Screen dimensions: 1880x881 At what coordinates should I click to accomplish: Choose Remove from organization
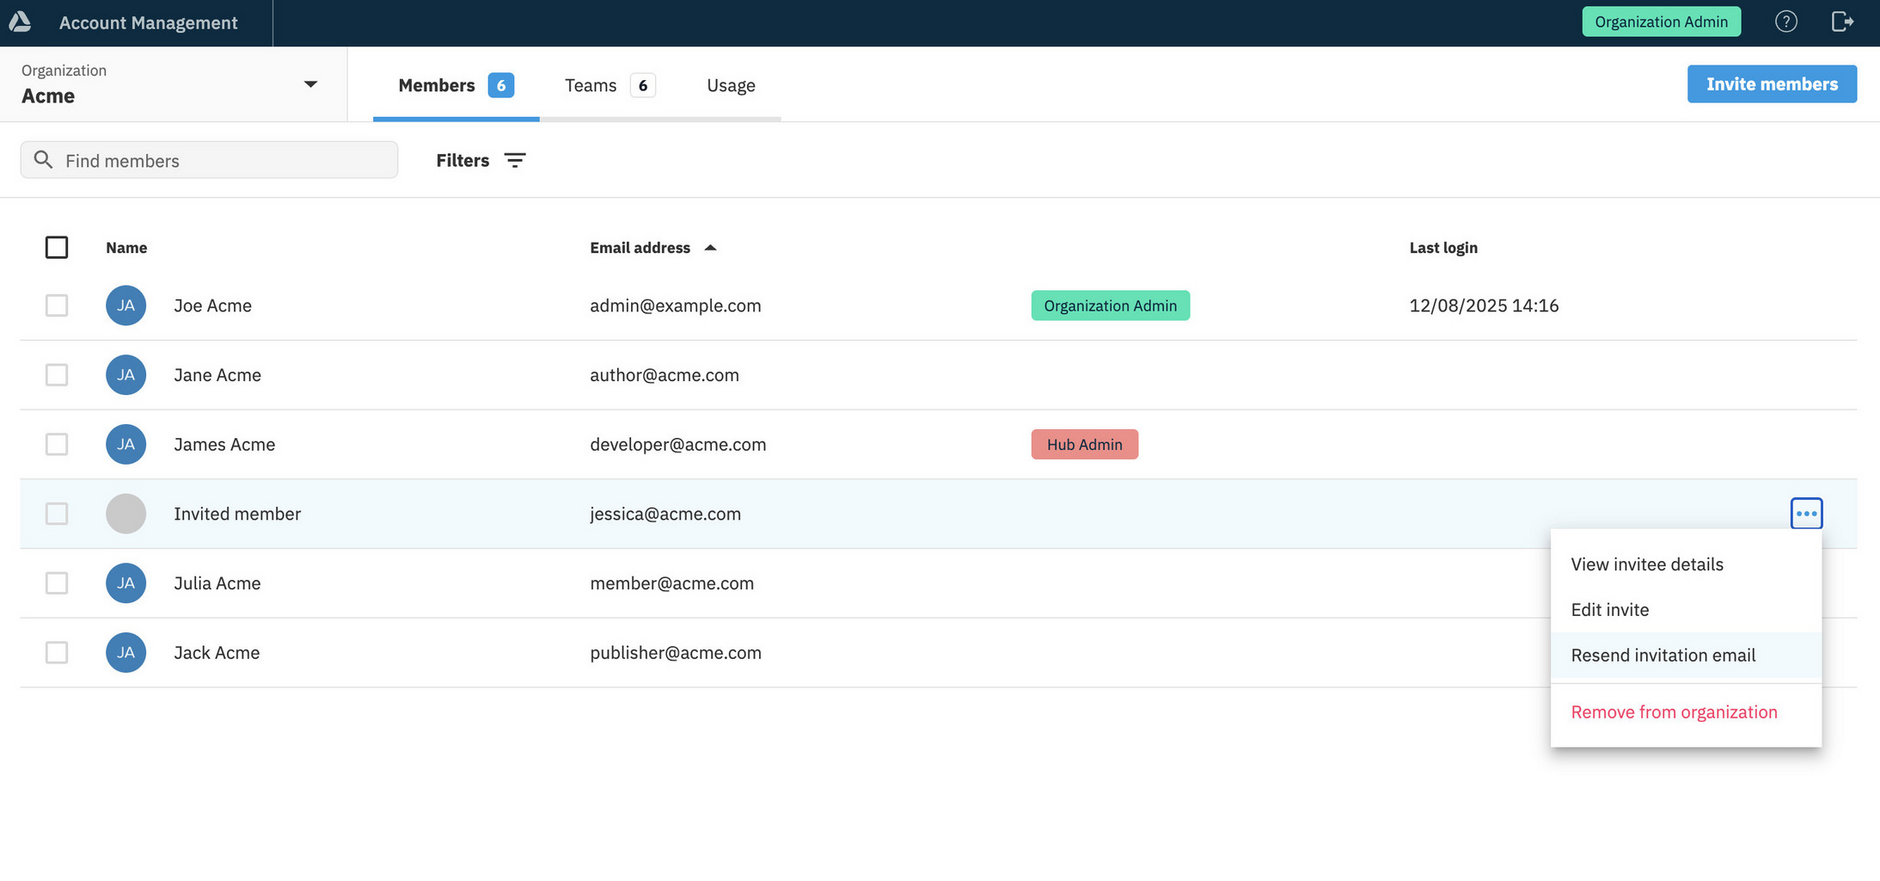[1686, 712]
